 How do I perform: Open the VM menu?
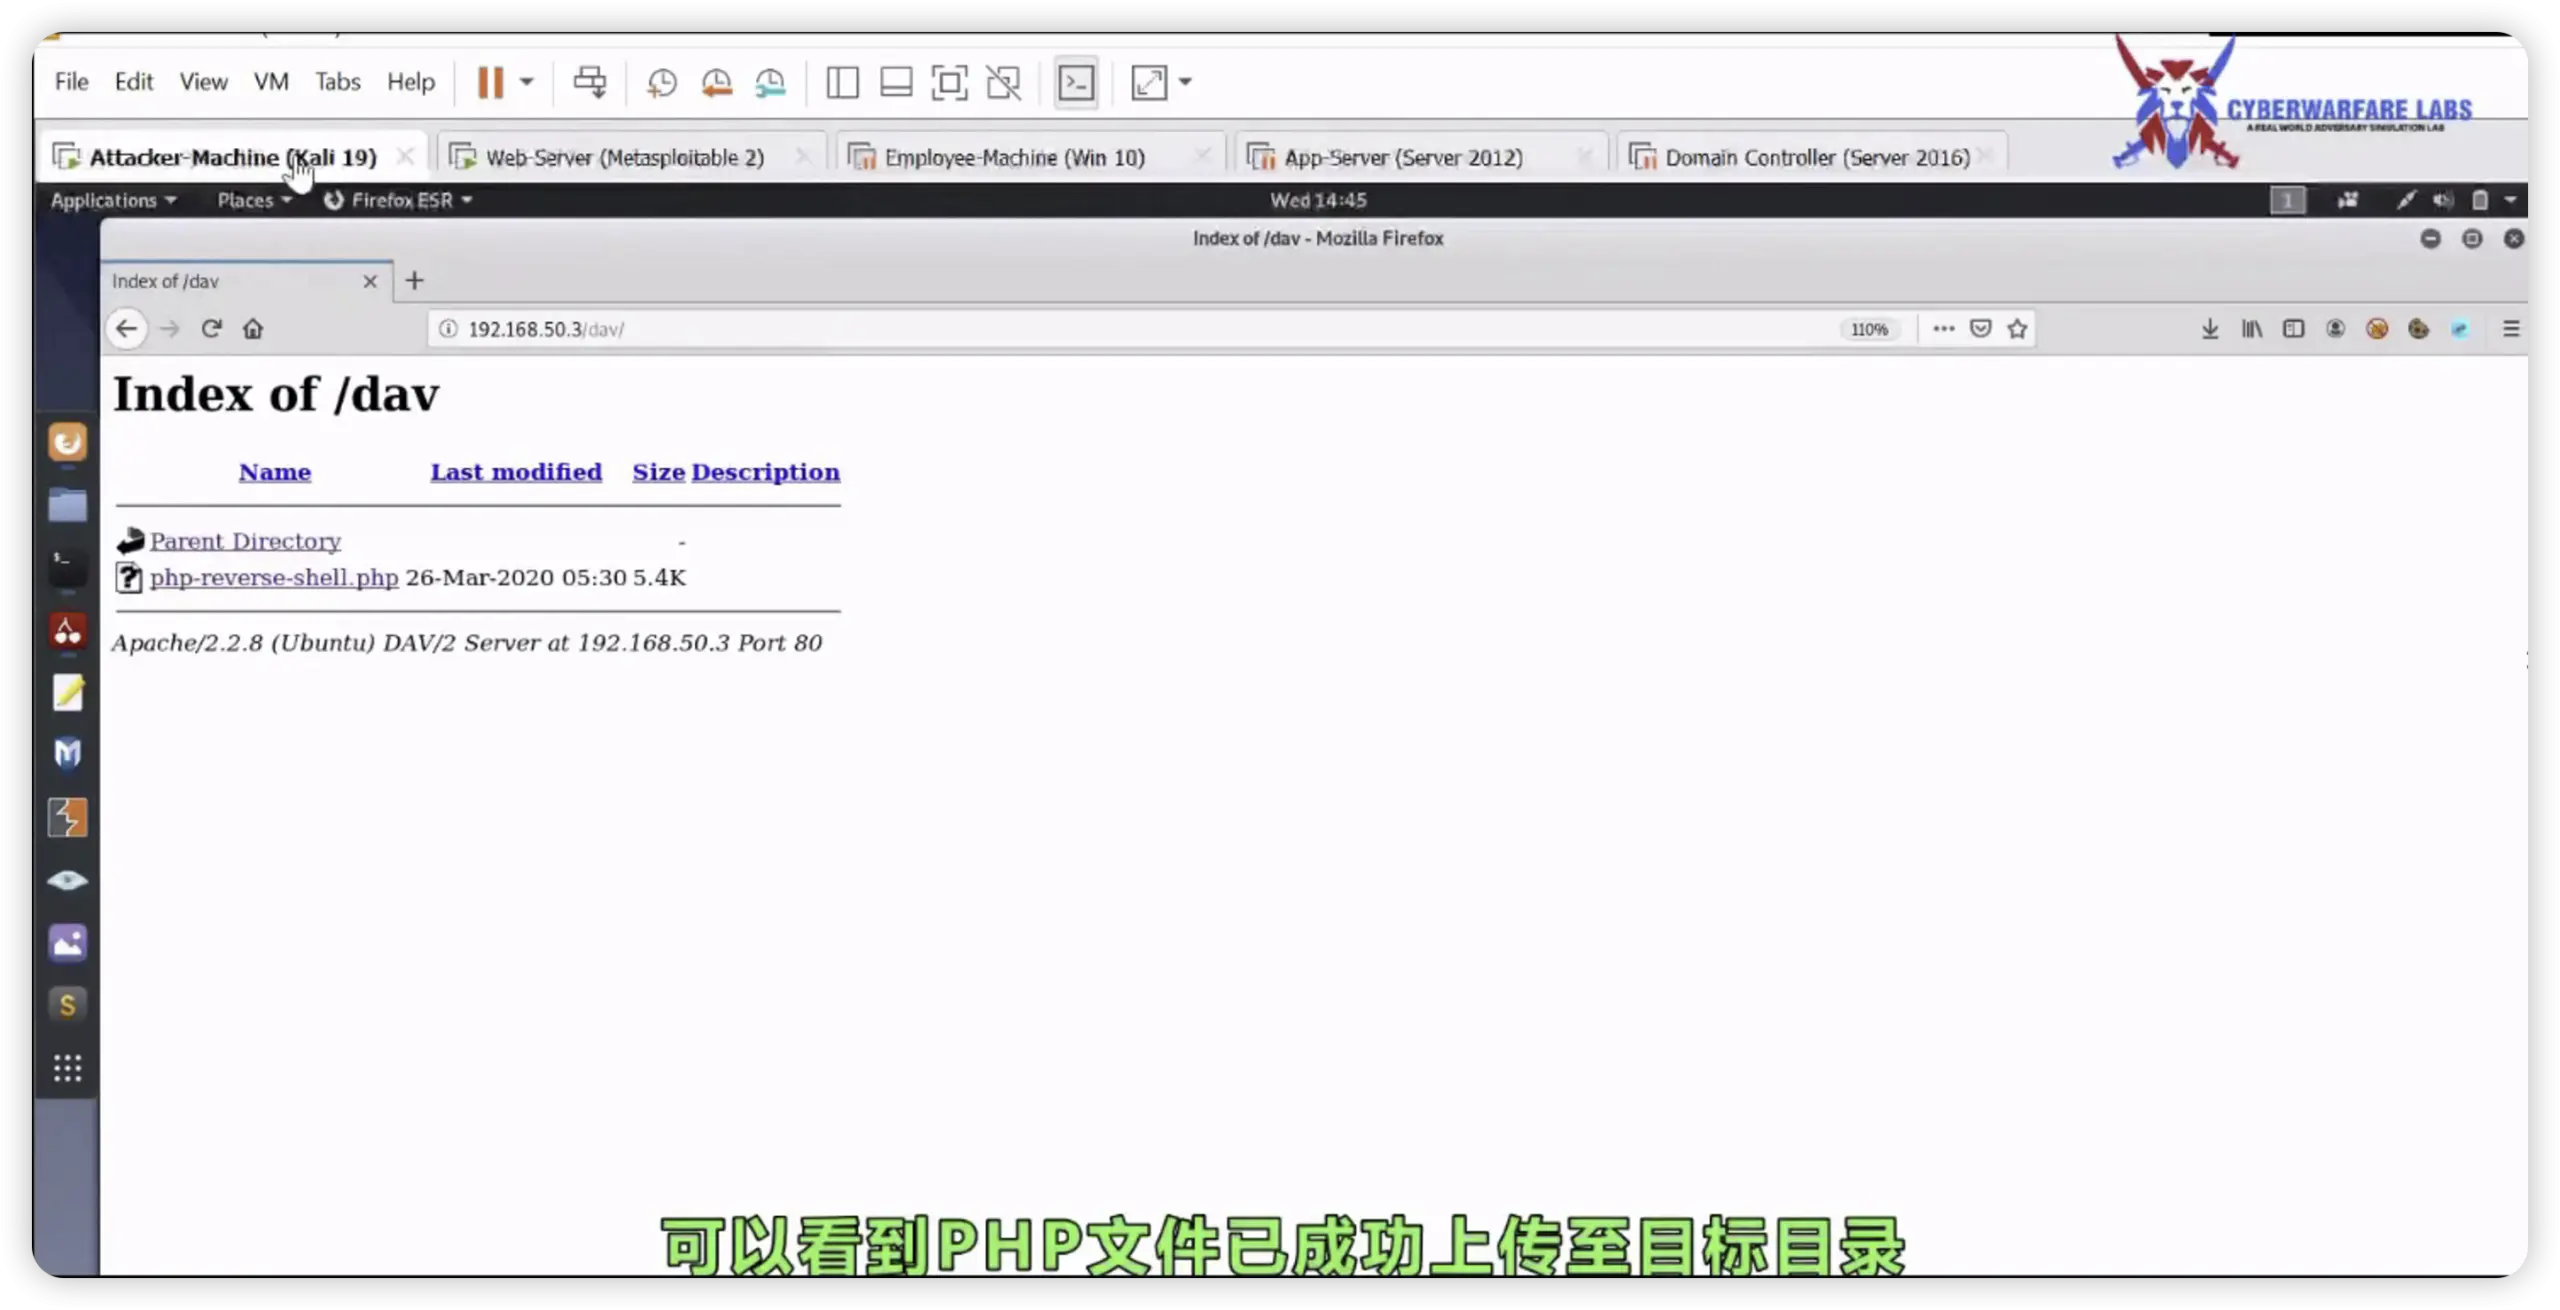(x=271, y=82)
